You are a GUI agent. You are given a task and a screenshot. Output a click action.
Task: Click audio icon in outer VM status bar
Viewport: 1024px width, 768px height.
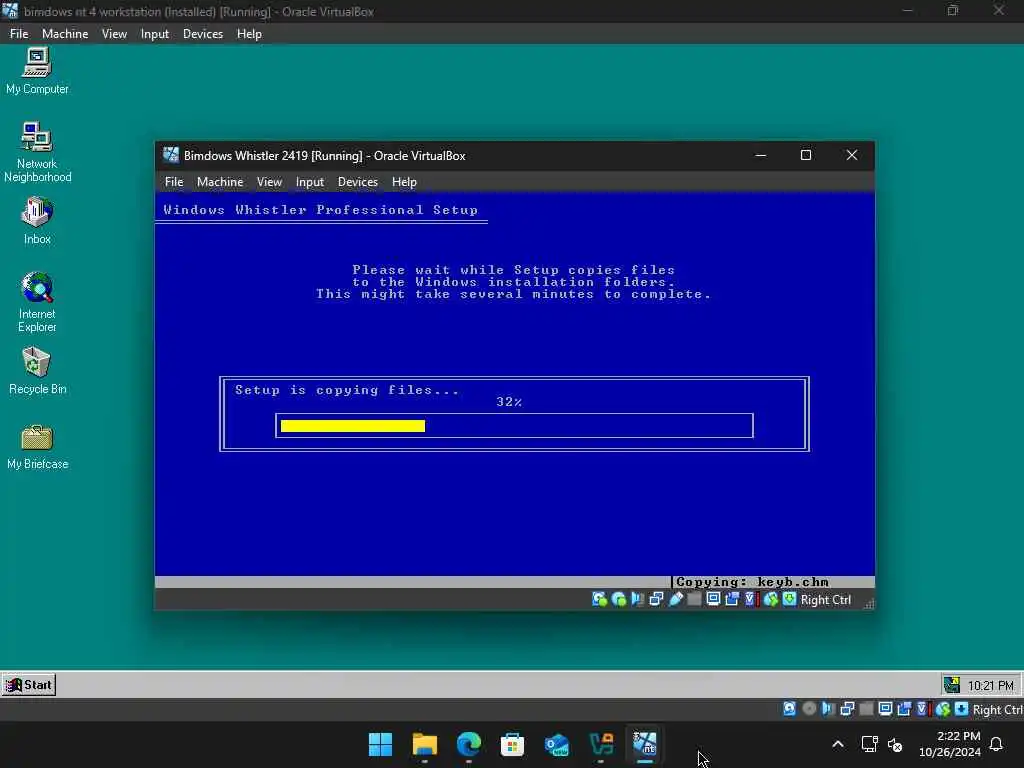click(x=828, y=709)
